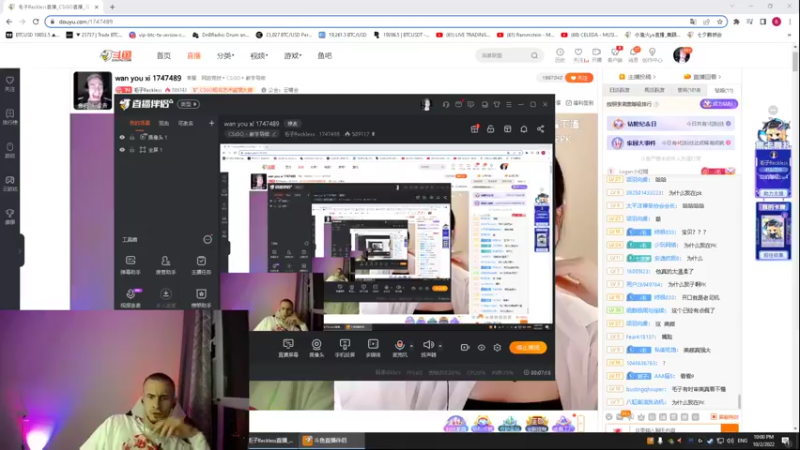Collapse the toolbox with the circled minus

tap(207, 239)
